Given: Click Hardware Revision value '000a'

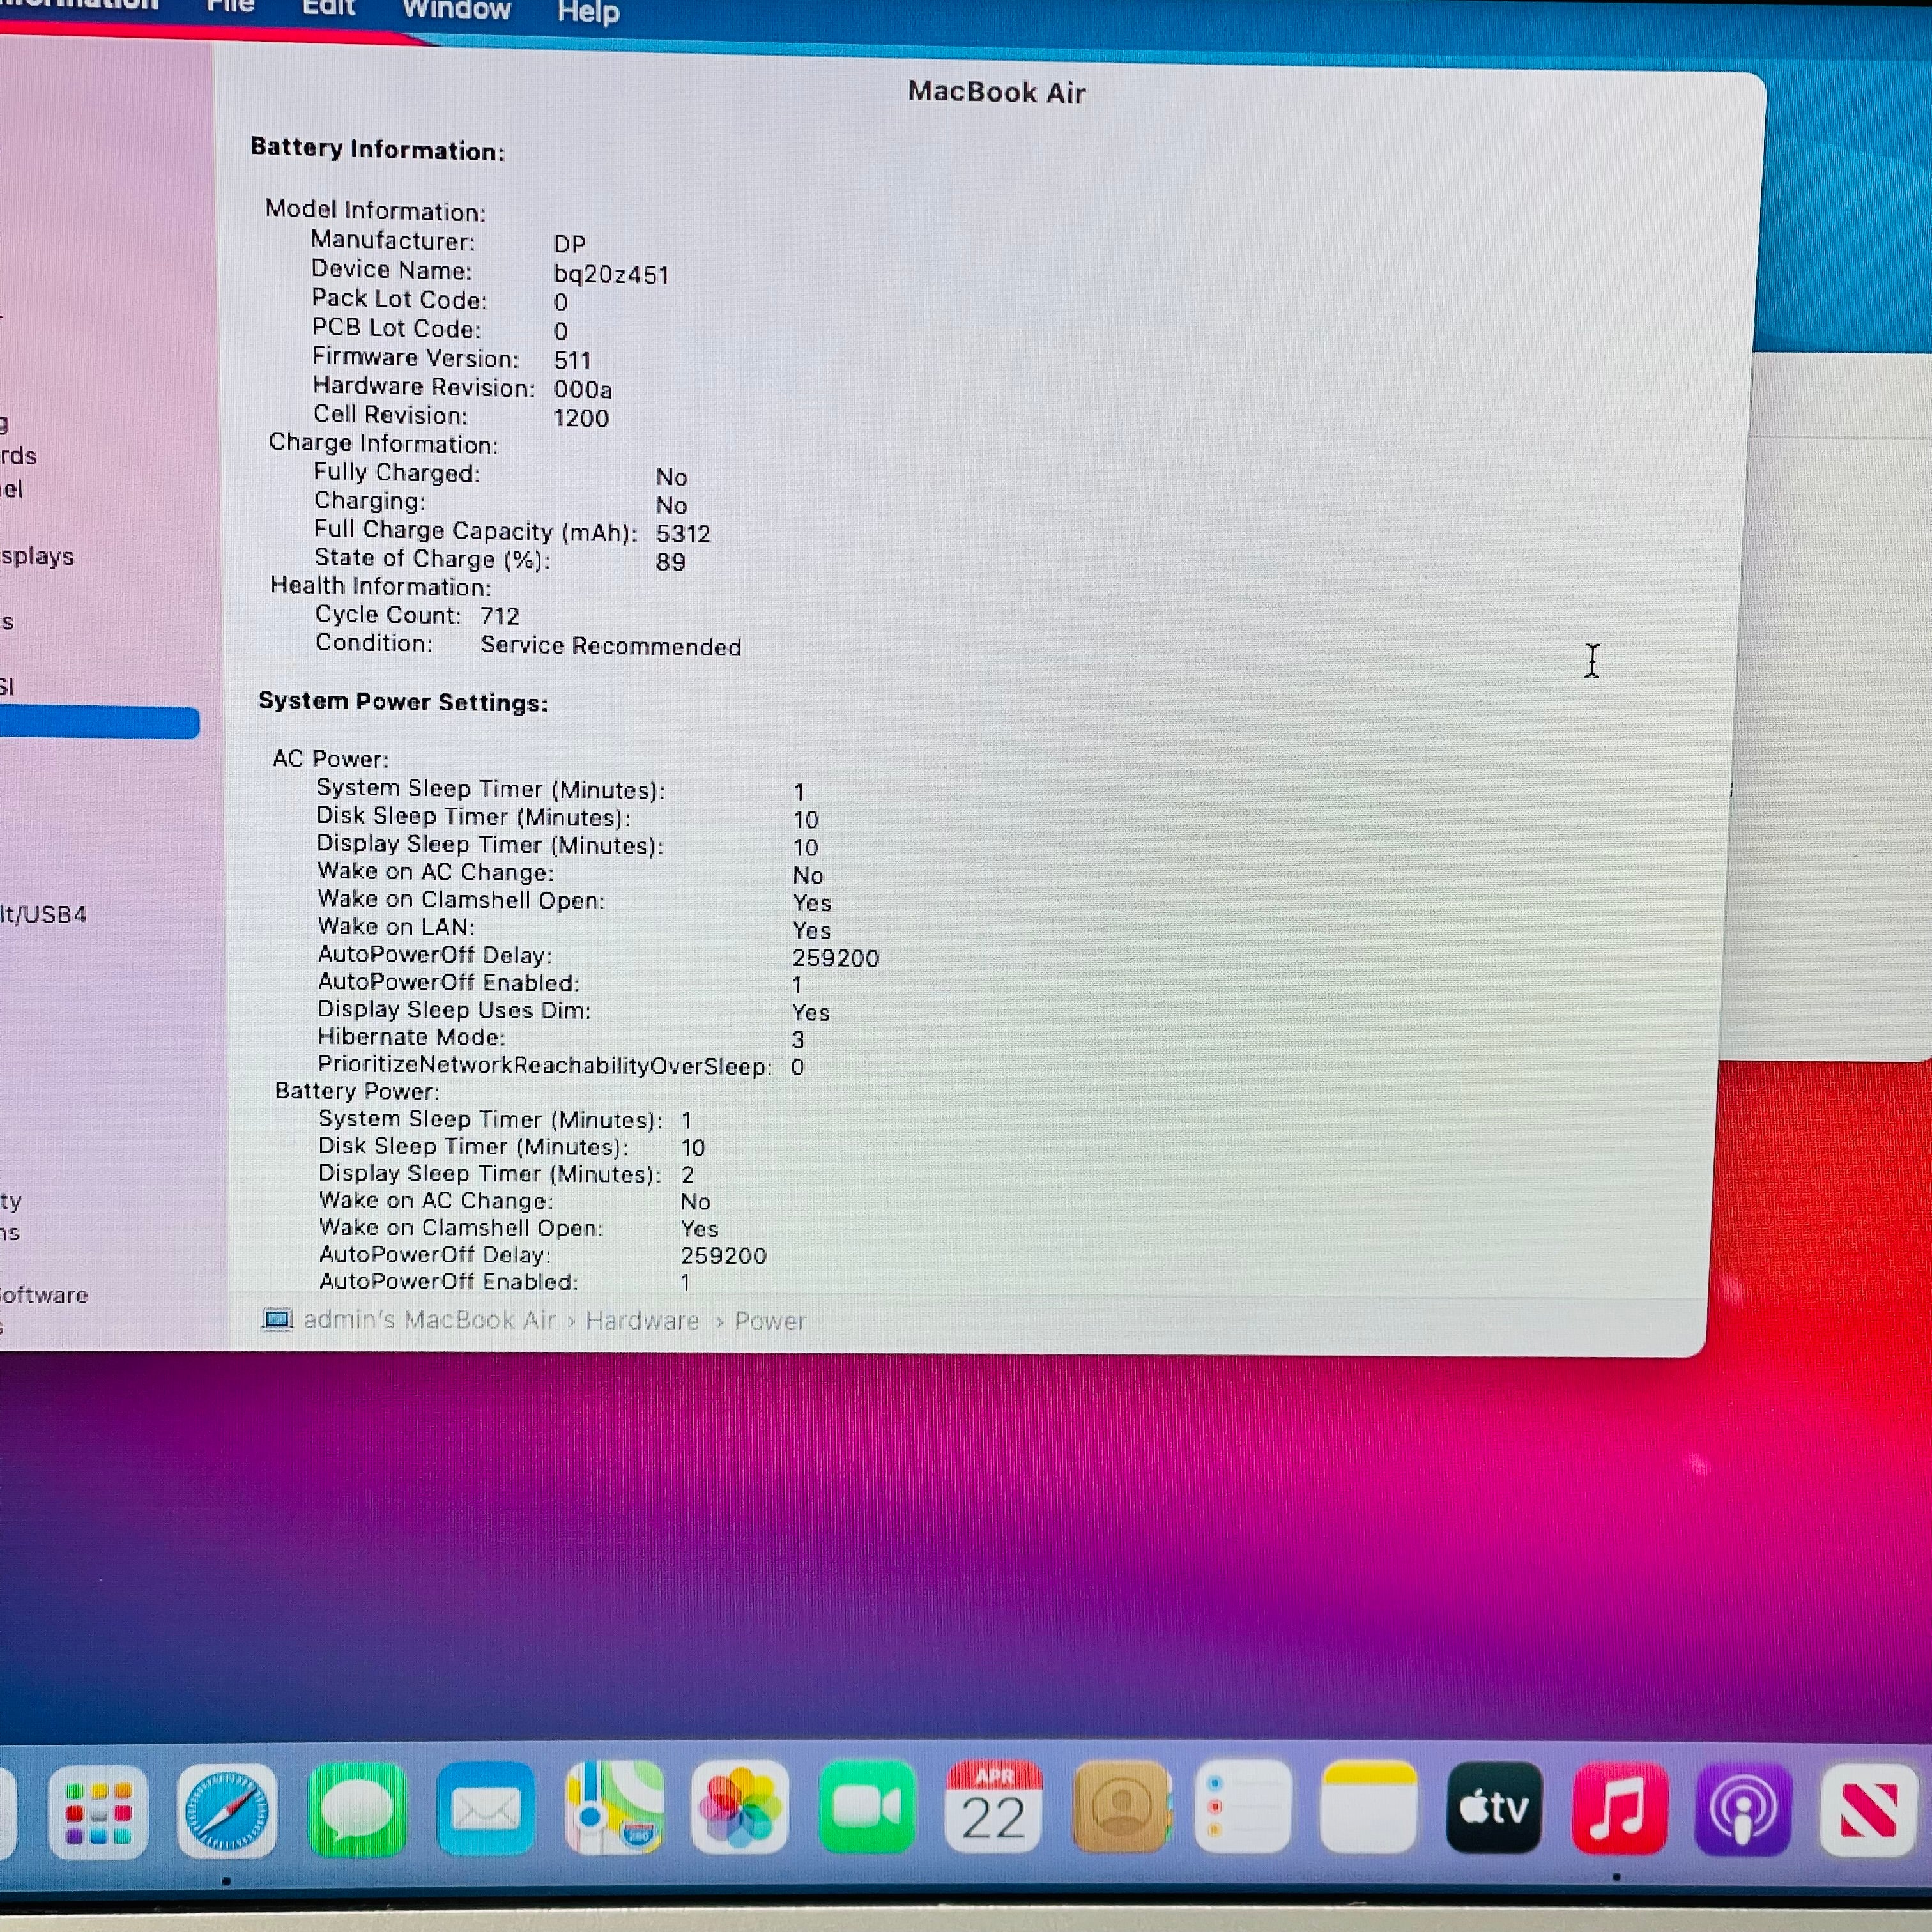Looking at the screenshot, I should coord(582,389).
